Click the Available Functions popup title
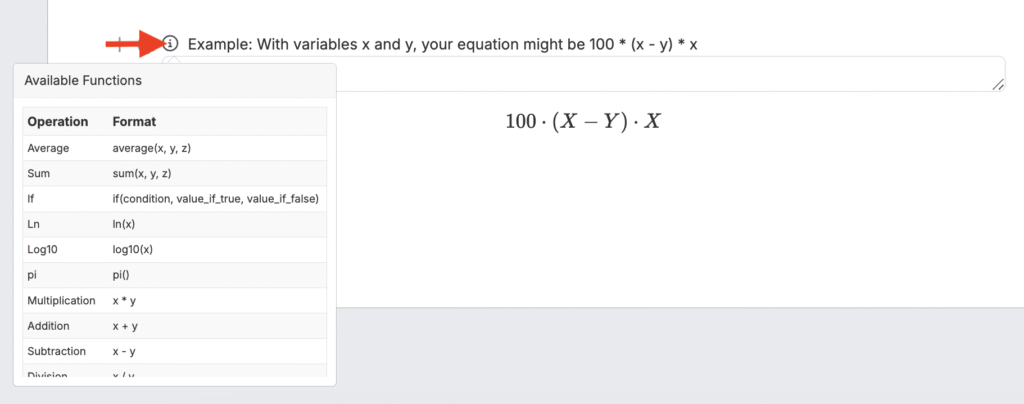The image size is (1024, 404). pyautogui.click(x=83, y=80)
